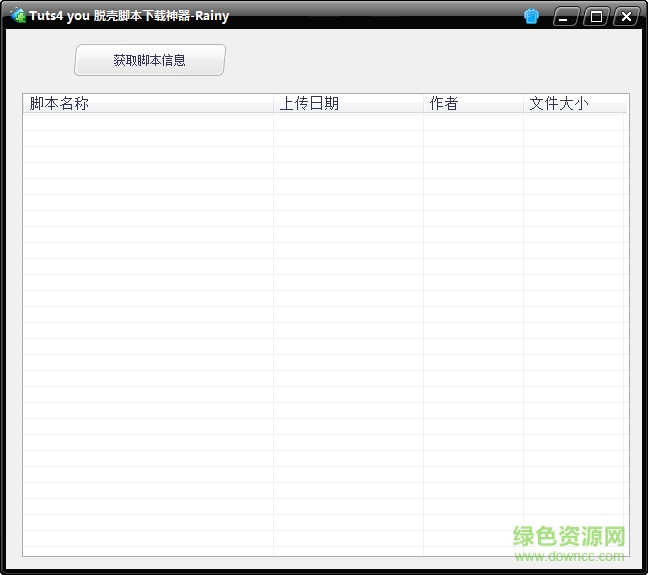Click the divider between 上传日期 and 作者
This screenshot has width=648, height=575.
click(423, 104)
